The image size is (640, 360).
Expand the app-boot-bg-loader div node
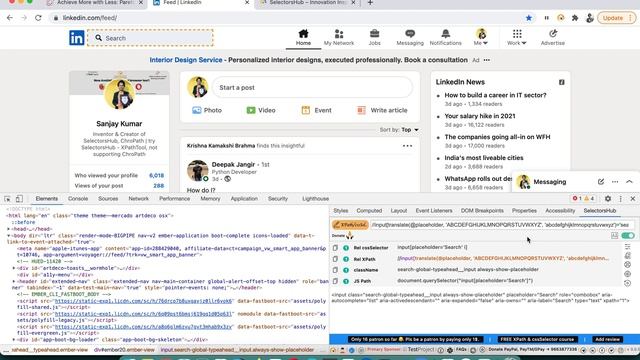click(x=13, y=340)
